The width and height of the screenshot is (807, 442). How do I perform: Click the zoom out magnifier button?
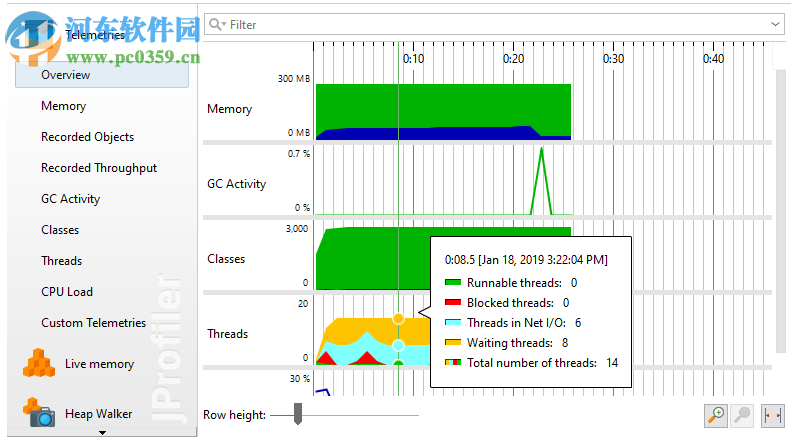742,415
